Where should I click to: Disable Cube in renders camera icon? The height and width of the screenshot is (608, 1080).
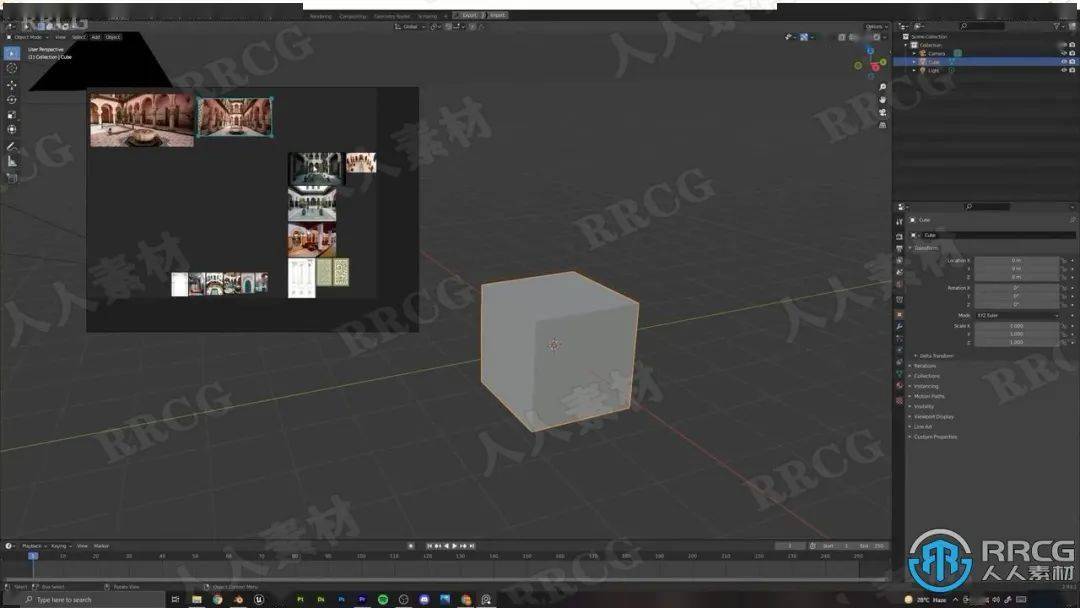[1072, 61]
